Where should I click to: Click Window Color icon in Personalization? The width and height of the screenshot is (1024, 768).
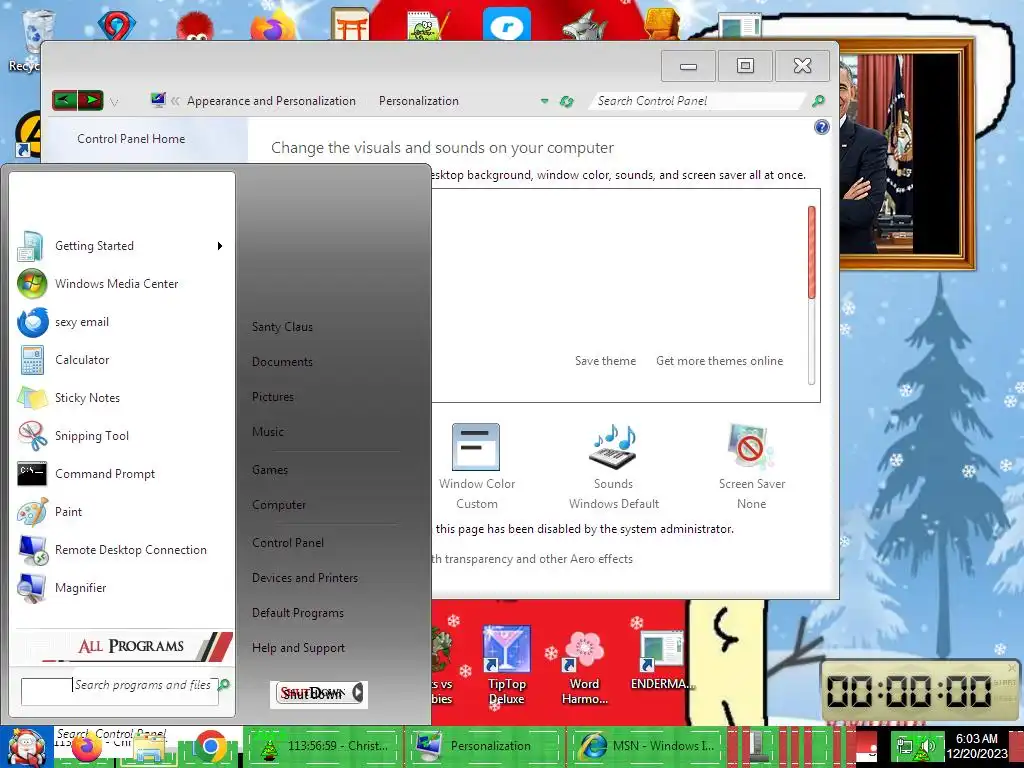476,447
